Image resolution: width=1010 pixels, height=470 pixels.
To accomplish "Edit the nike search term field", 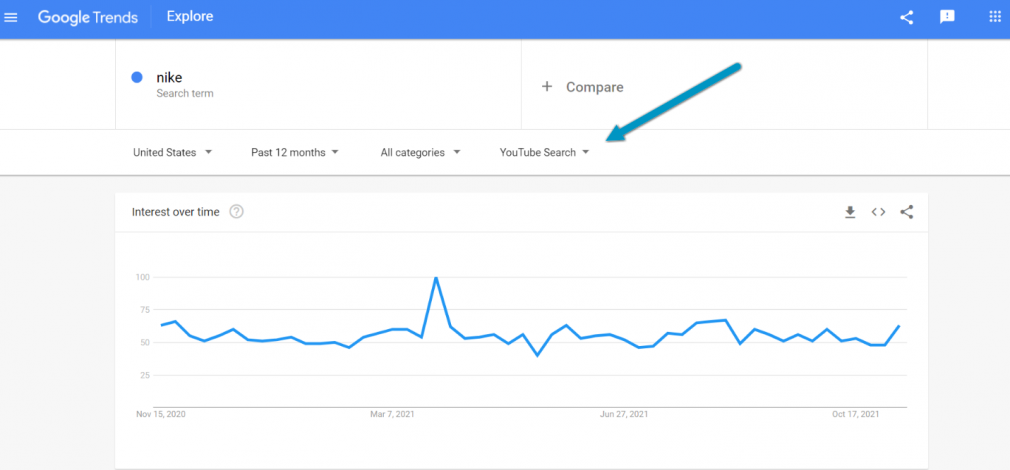I will click(x=318, y=84).
